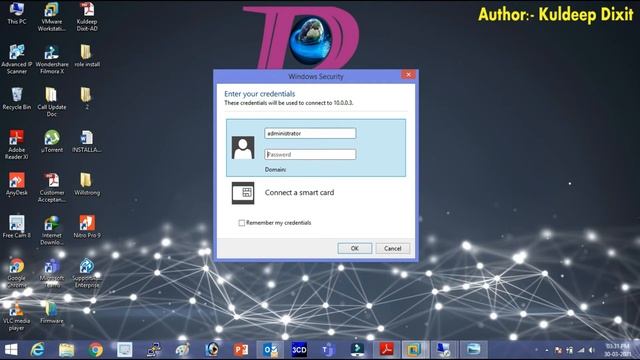640x360 pixels.
Task: Open the uTorrent desktop shortcut
Action: tap(52, 142)
